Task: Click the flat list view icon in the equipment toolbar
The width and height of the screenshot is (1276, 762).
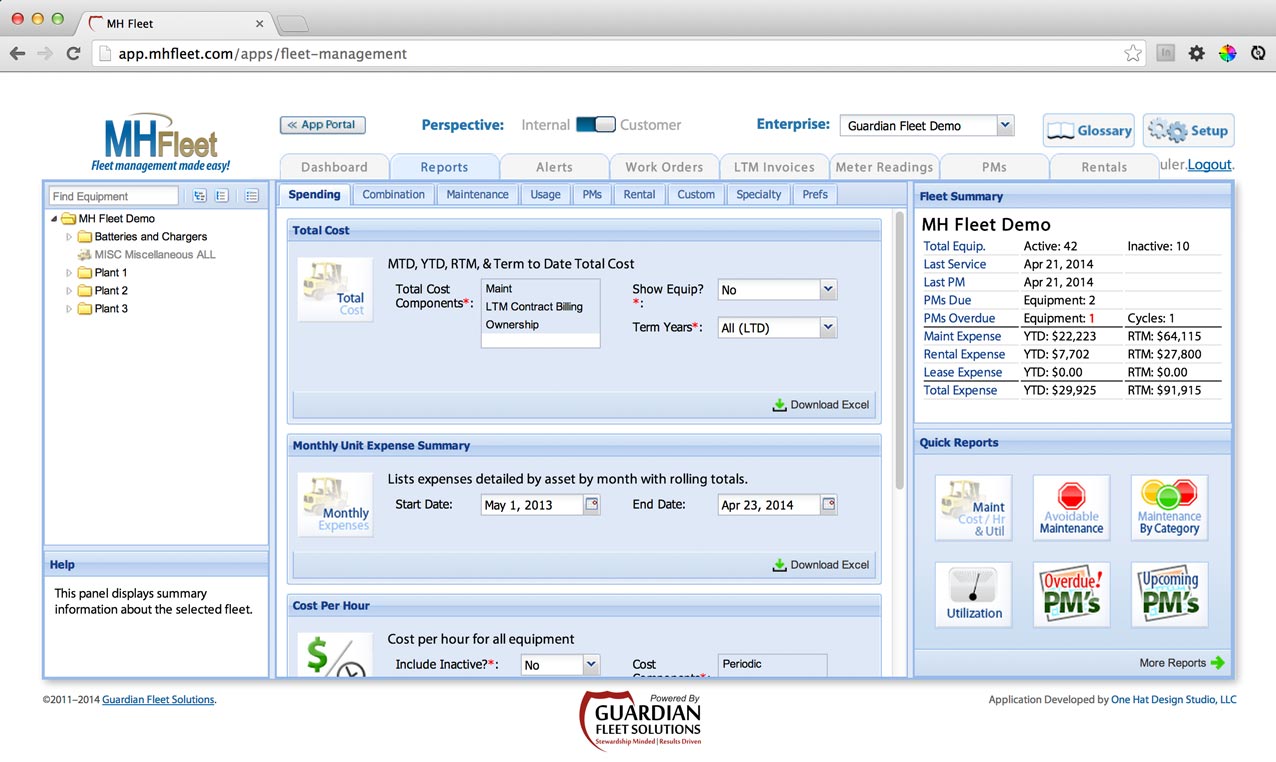Action: (x=252, y=196)
